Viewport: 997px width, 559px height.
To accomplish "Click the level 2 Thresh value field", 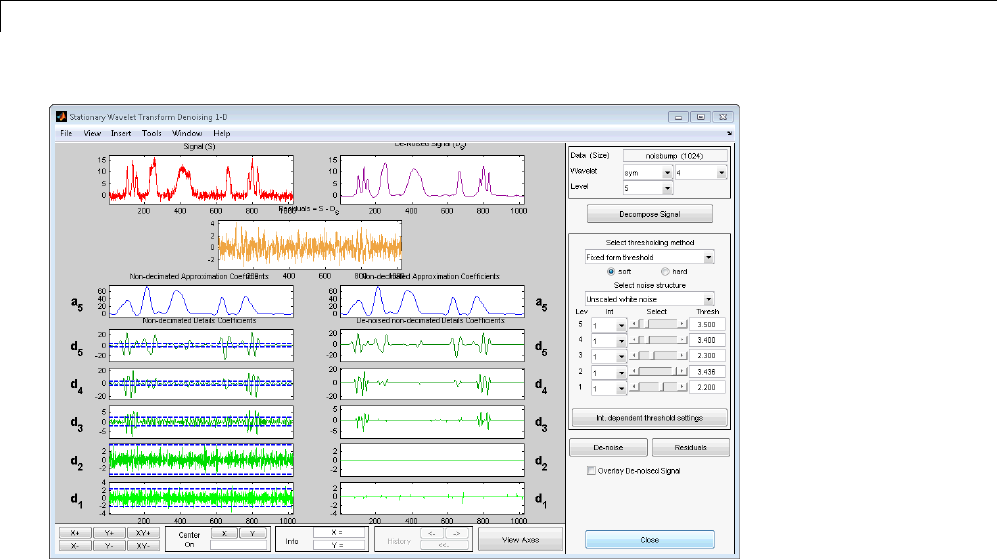I will click(705, 371).
